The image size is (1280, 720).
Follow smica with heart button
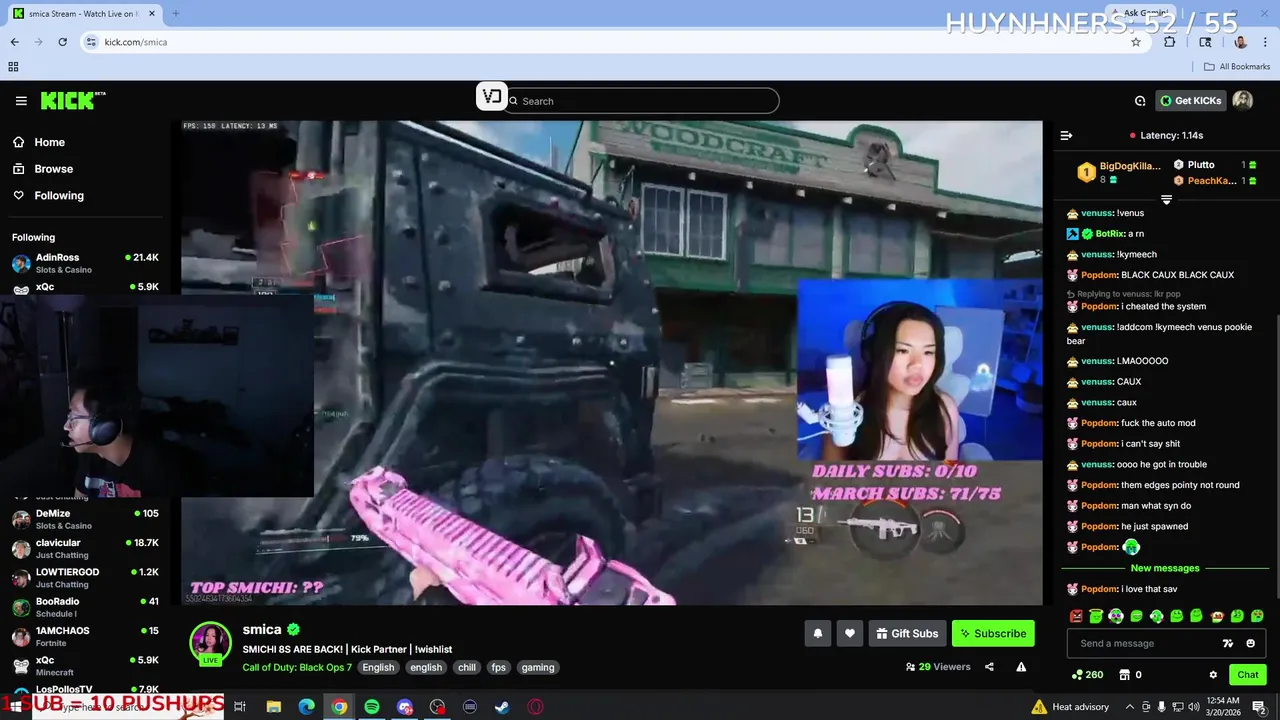(x=850, y=633)
